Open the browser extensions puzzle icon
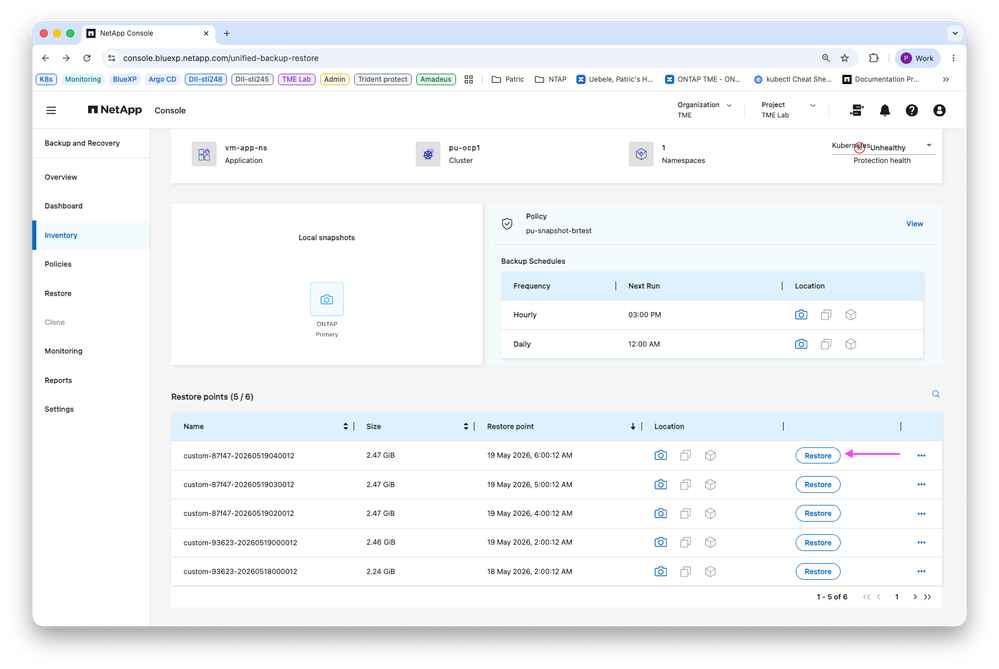The image size is (999, 669). pos(873,58)
